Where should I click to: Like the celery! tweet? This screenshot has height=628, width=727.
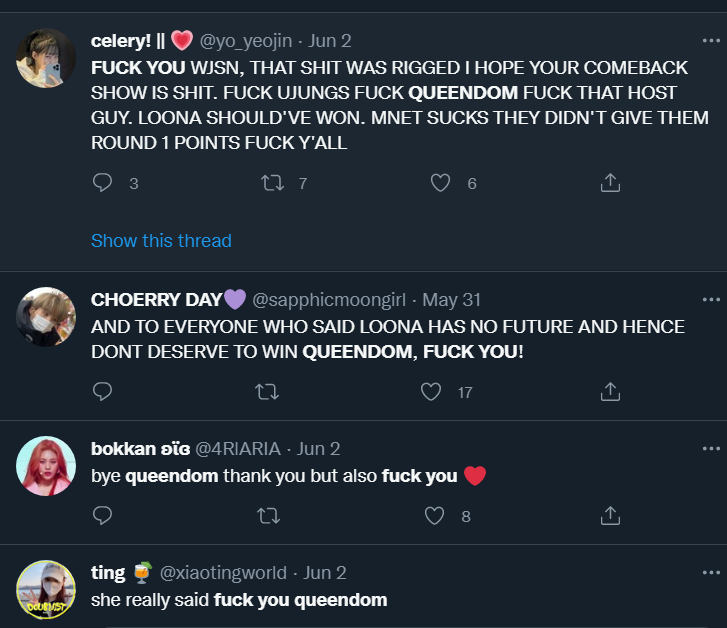[x=440, y=183]
